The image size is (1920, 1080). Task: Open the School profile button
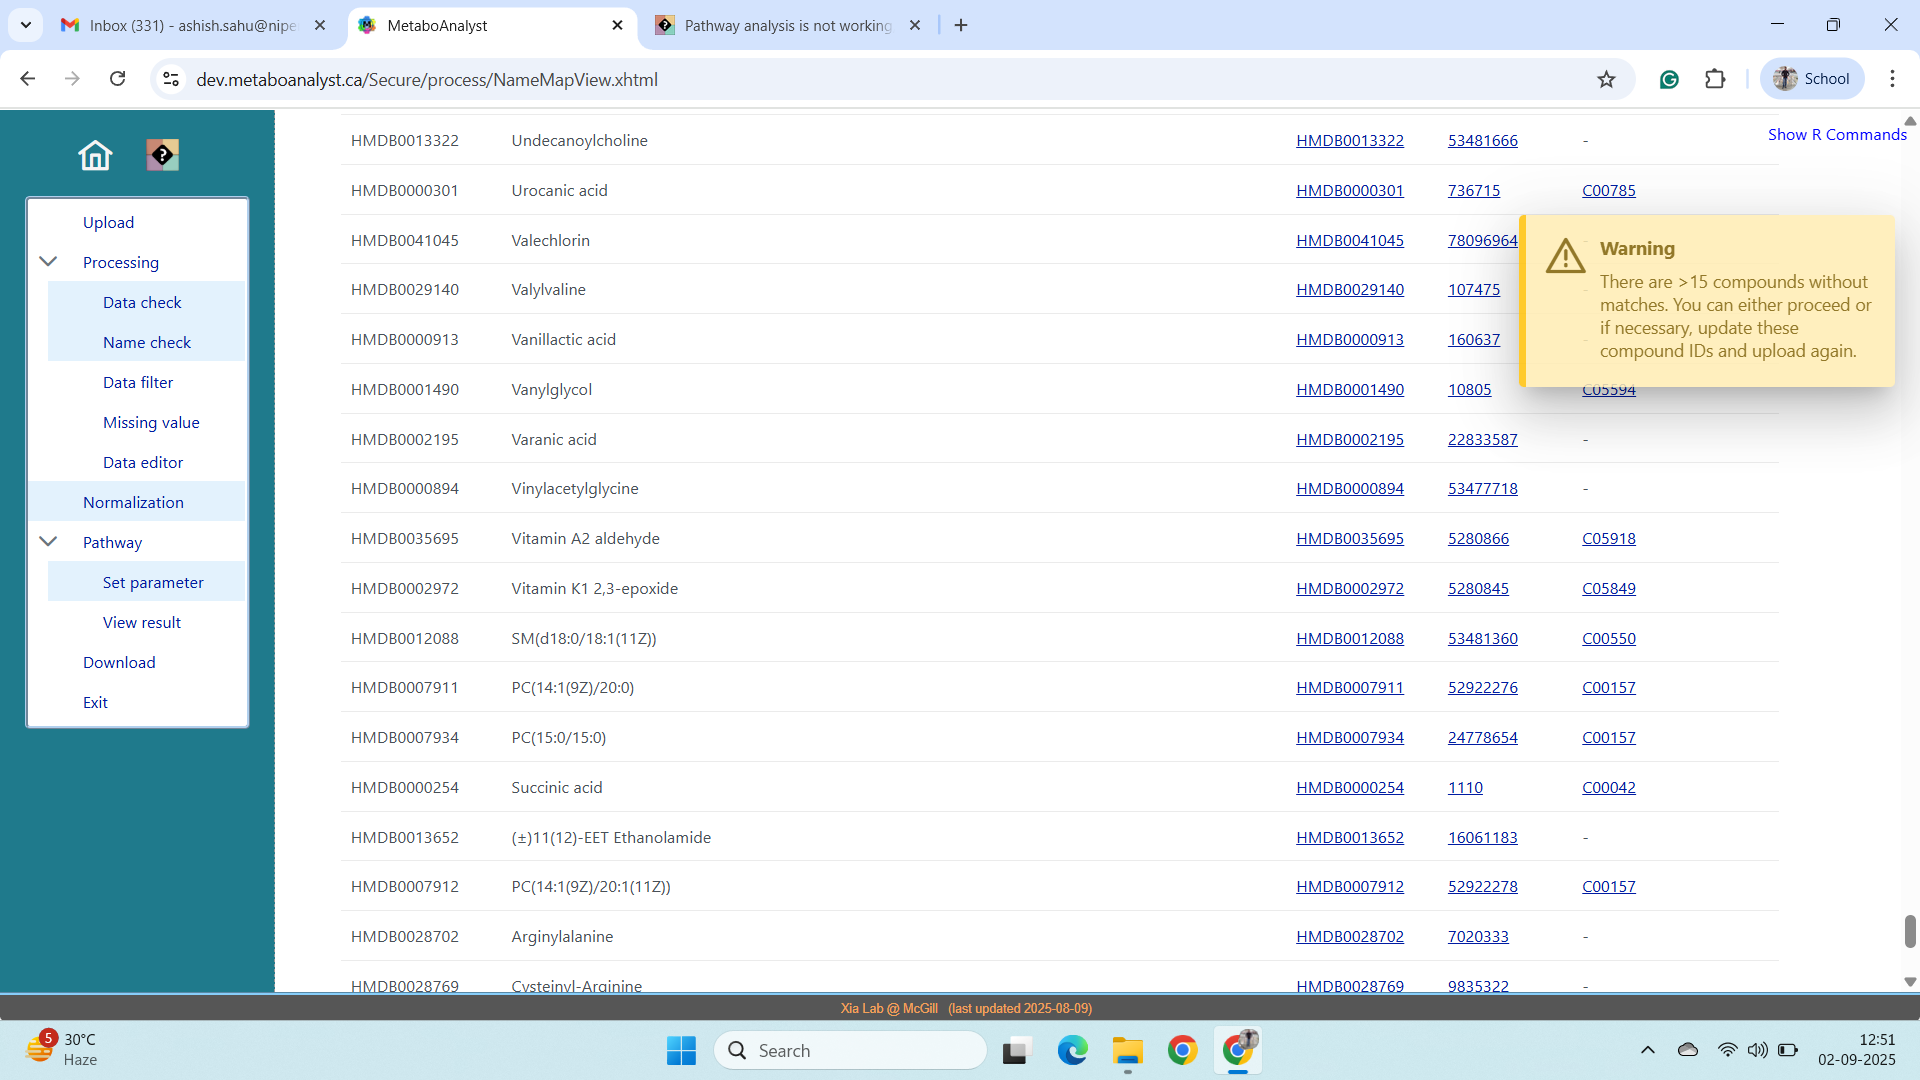pyautogui.click(x=1811, y=79)
